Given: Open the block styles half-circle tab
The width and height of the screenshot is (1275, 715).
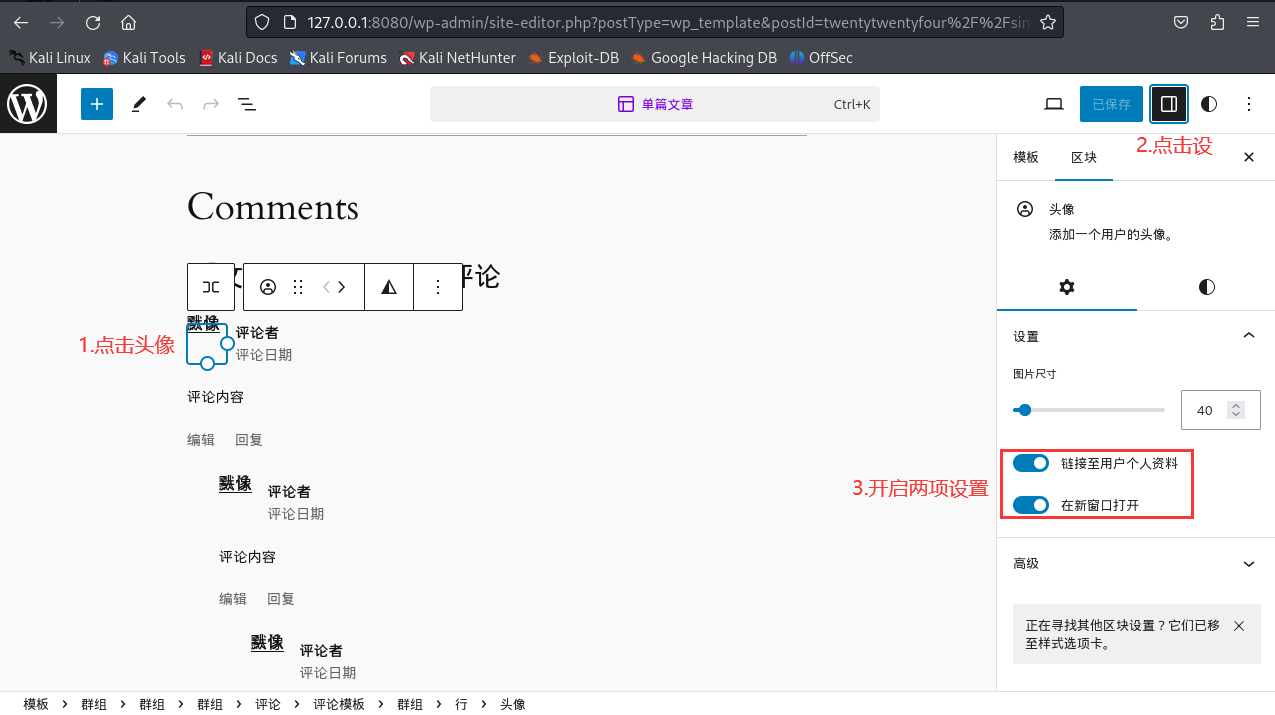Looking at the screenshot, I should pyautogui.click(x=1207, y=287).
